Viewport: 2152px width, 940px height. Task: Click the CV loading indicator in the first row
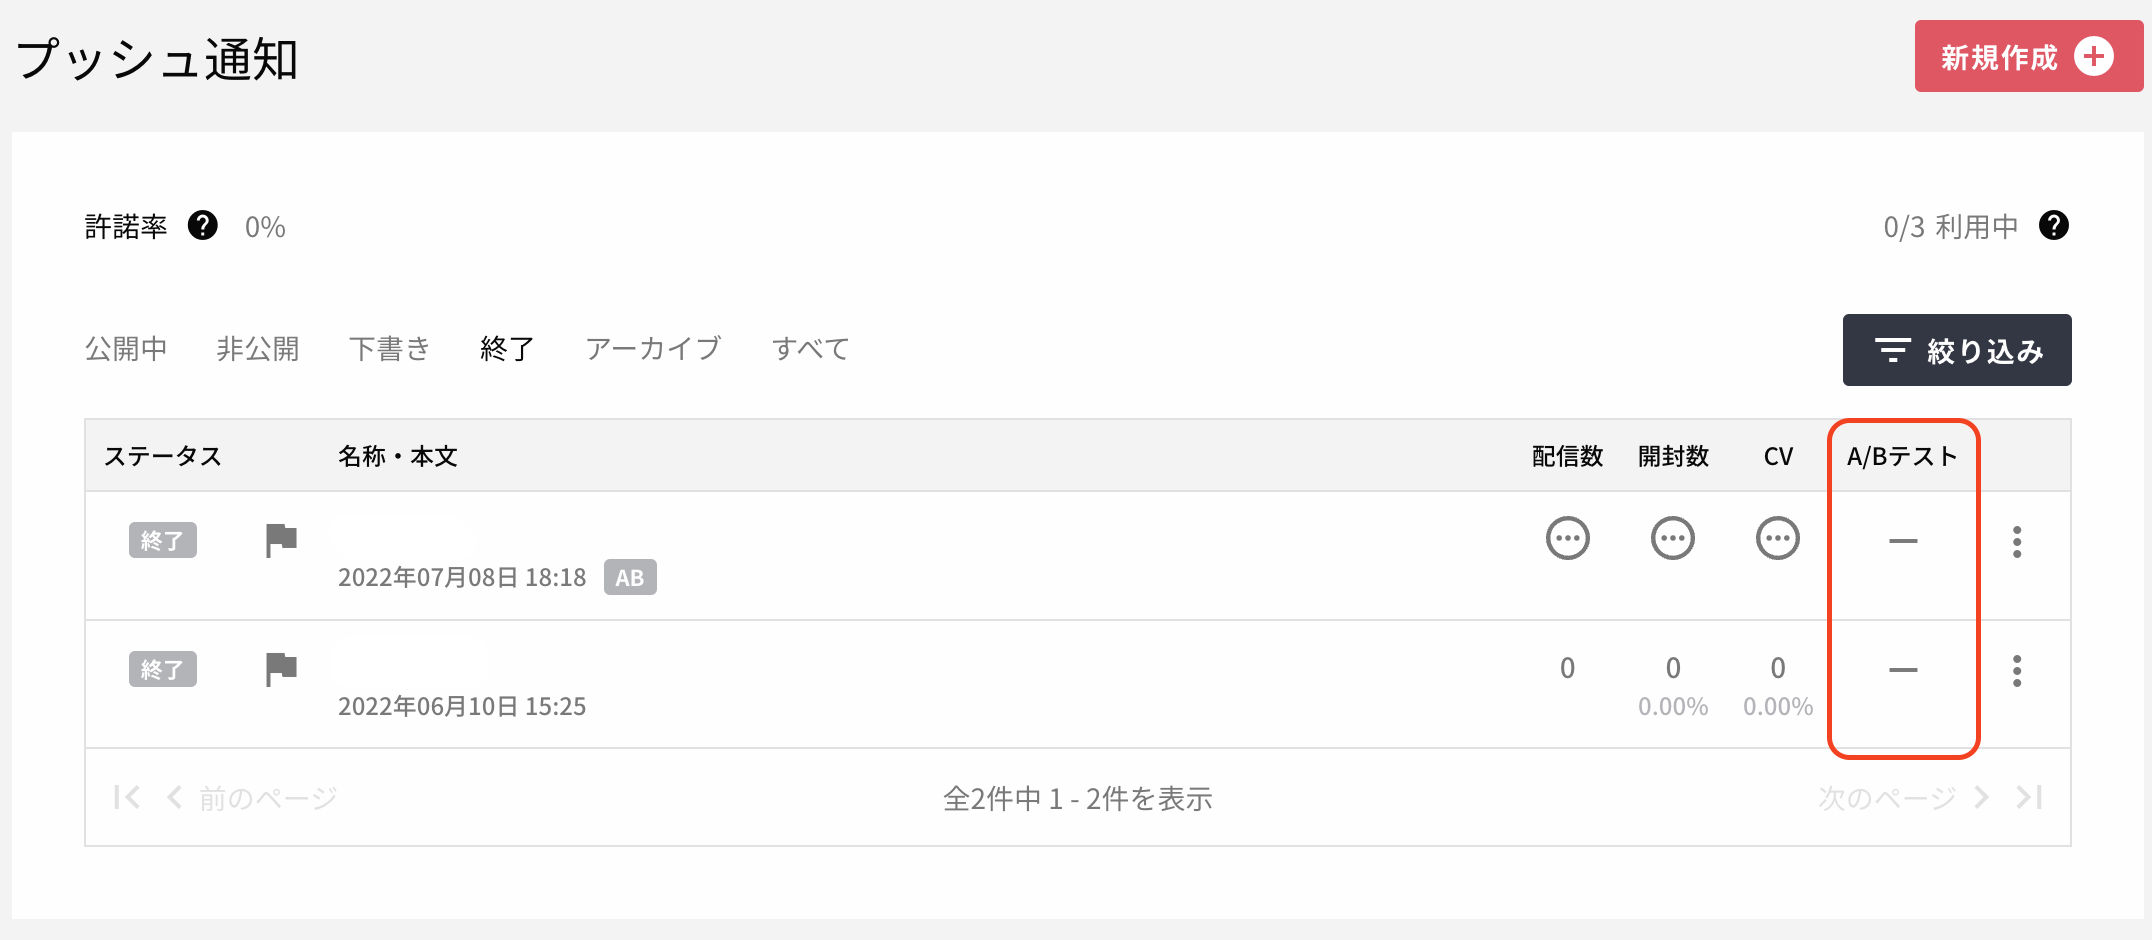pyautogui.click(x=1777, y=538)
